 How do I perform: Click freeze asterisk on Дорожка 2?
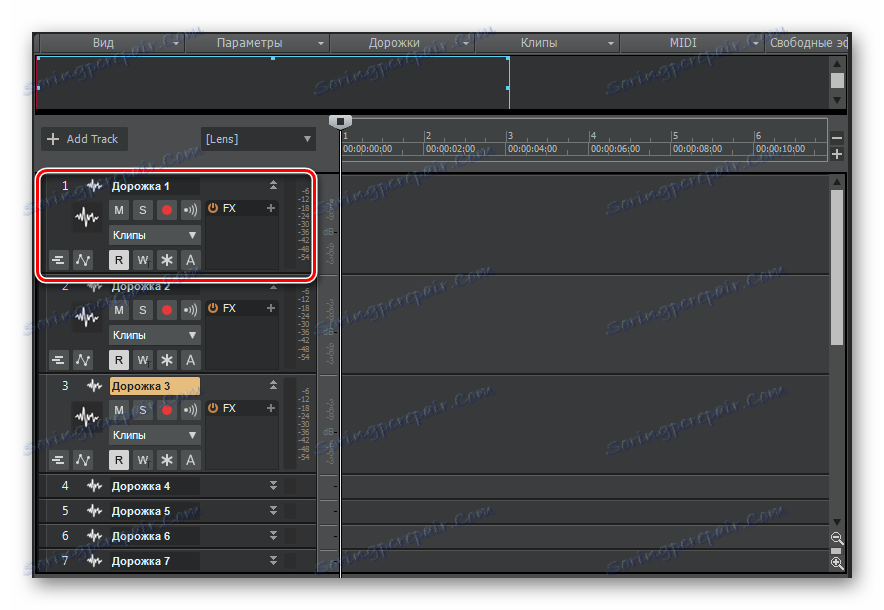[x=167, y=360]
